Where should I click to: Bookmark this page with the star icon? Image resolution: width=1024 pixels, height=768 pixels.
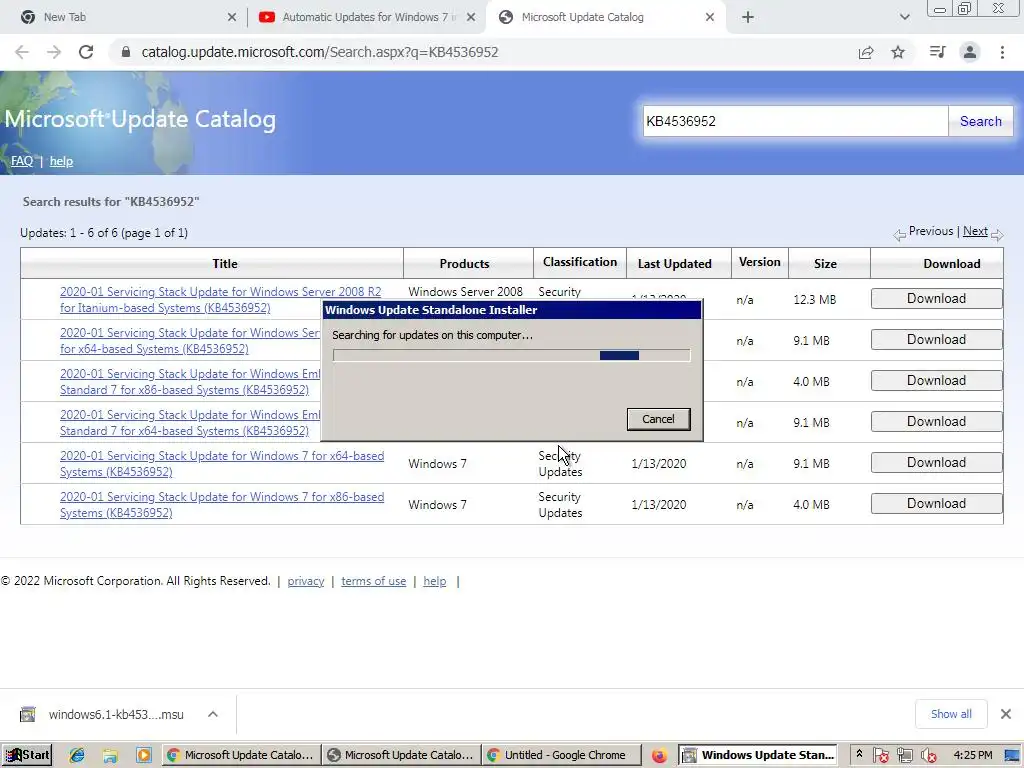pyautogui.click(x=898, y=52)
